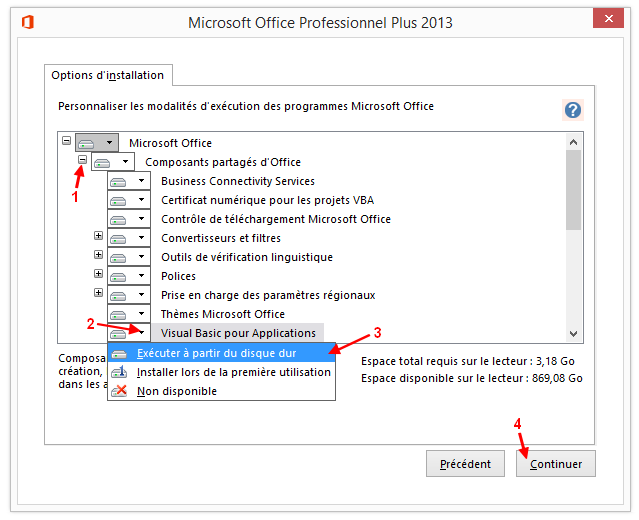Click the Convertisseurs et filtres drive icon

point(119,238)
